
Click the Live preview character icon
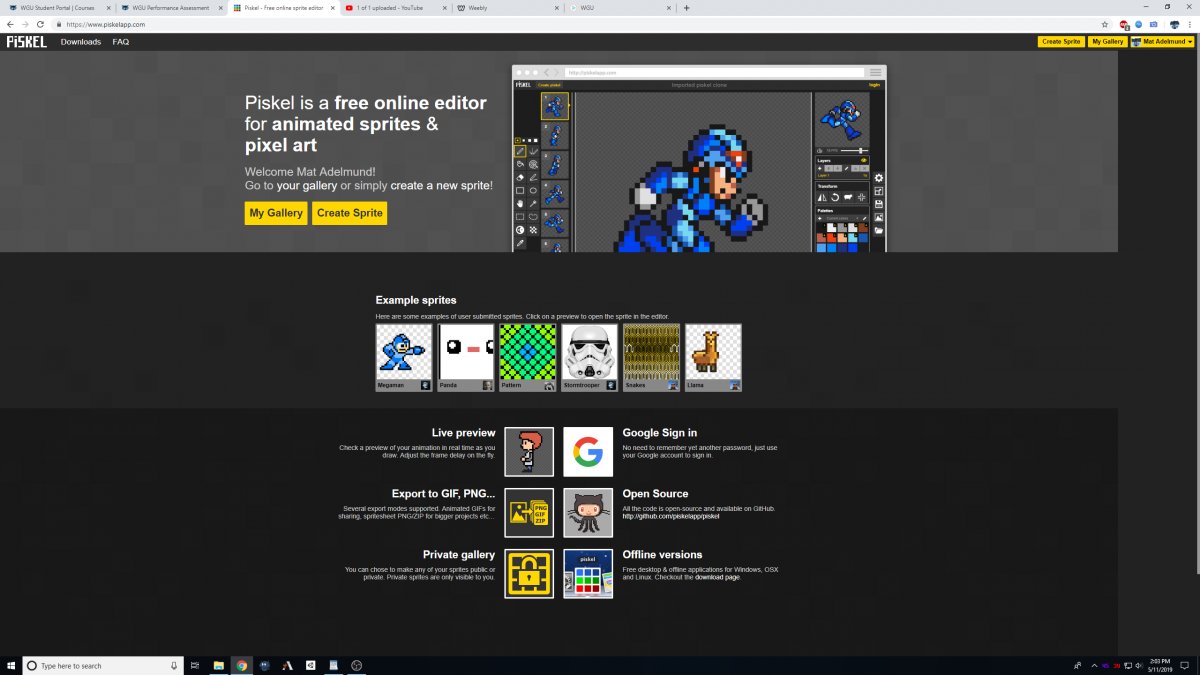[x=529, y=452]
